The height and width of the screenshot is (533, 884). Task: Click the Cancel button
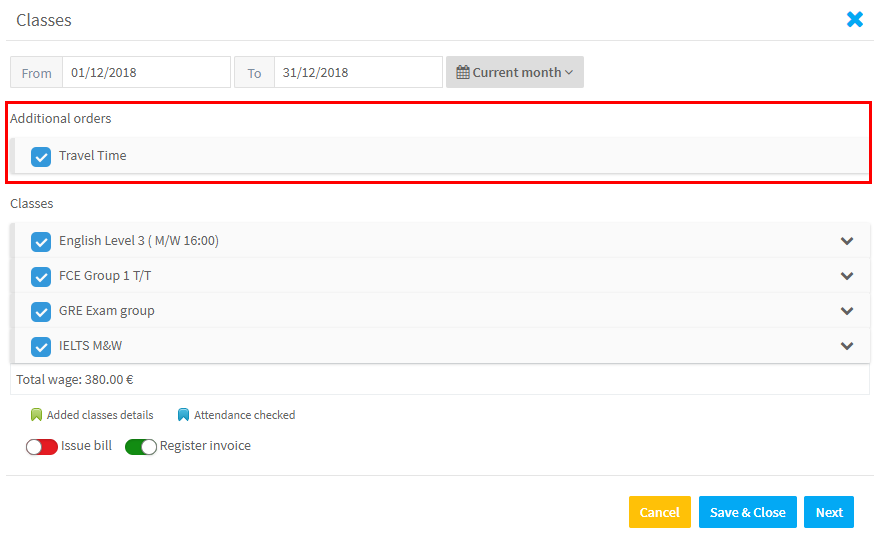point(660,512)
